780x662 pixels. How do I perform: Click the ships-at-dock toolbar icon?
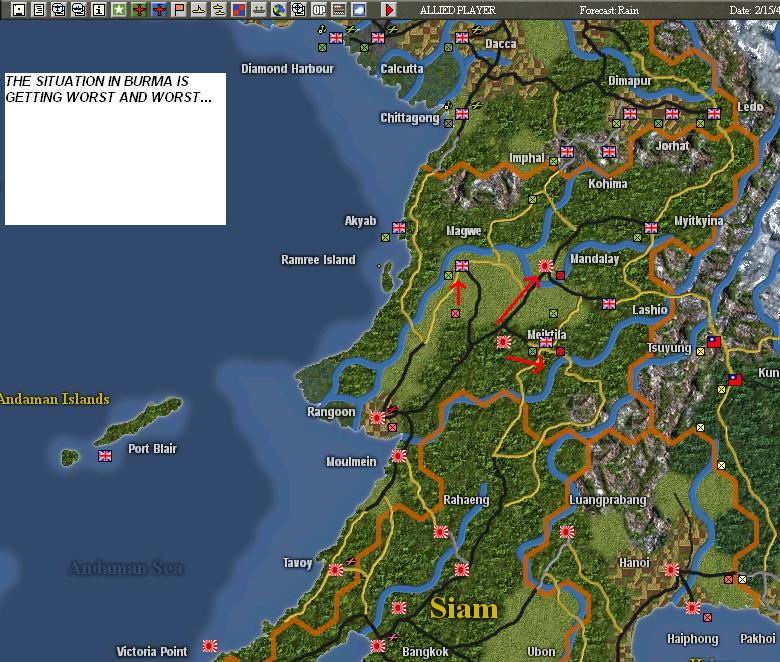point(259,9)
